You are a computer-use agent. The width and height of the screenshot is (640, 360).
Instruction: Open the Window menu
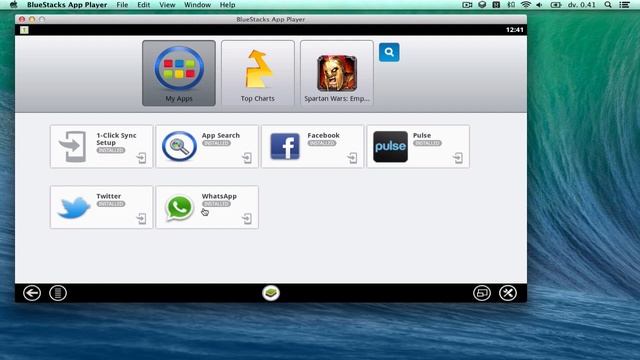click(x=197, y=5)
